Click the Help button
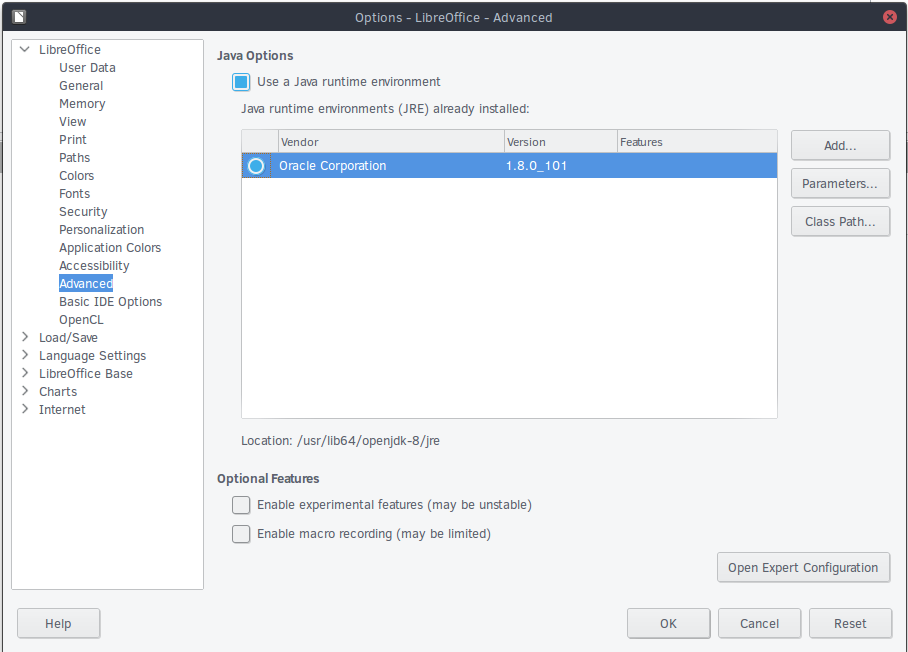 pos(58,624)
